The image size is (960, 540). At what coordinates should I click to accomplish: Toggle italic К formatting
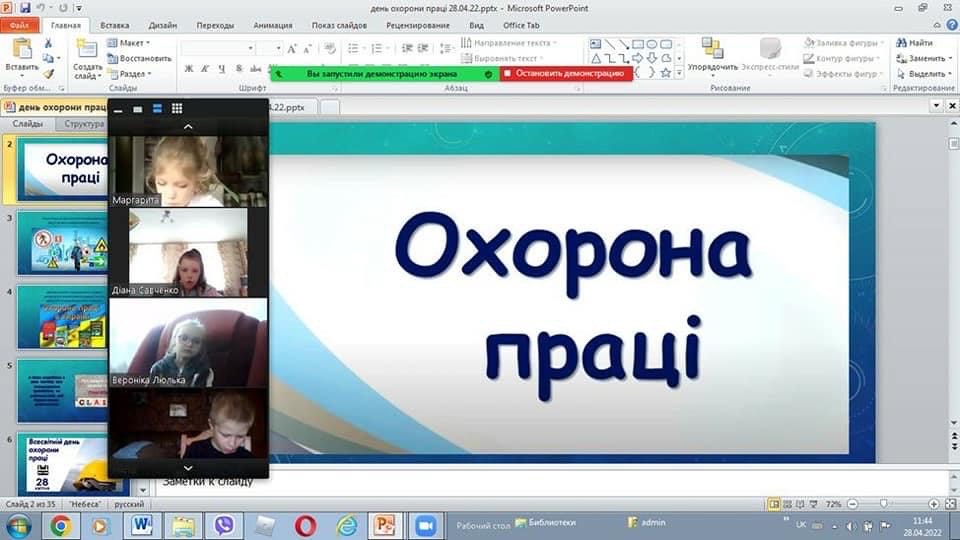coord(205,69)
